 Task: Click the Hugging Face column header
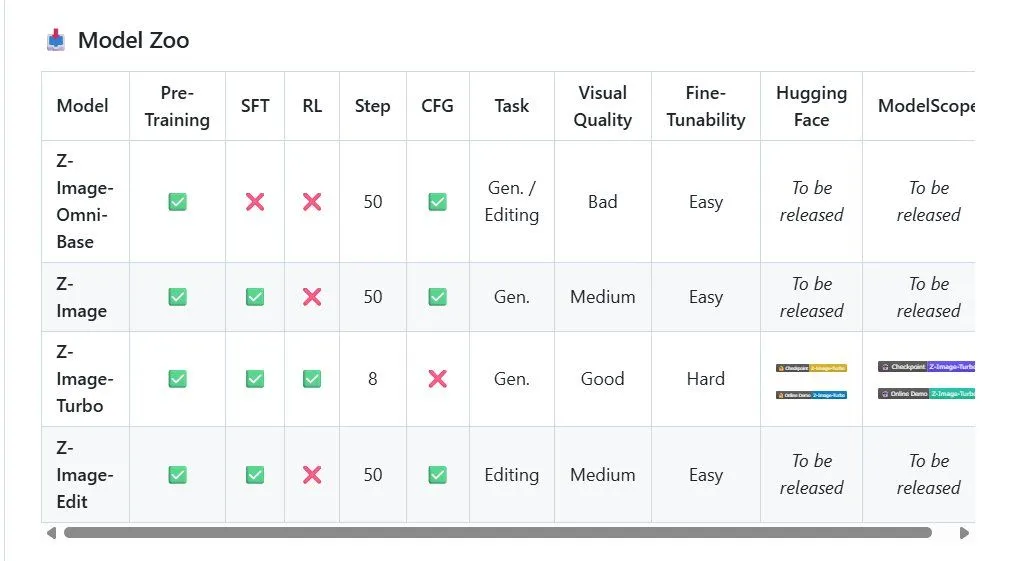pos(811,106)
